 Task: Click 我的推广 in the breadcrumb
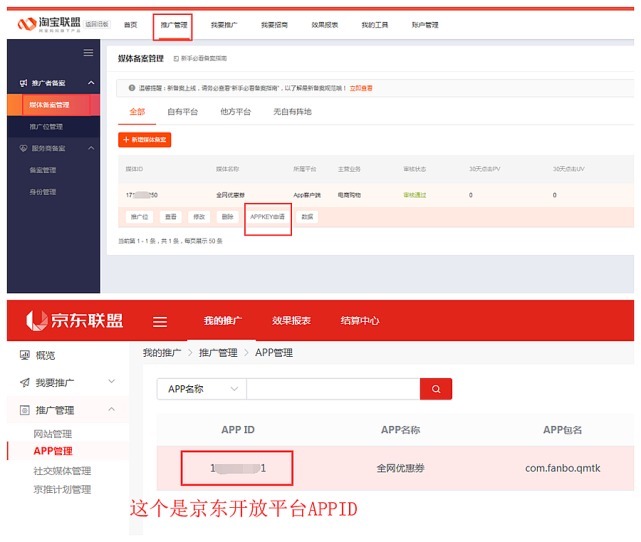[162, 353]
